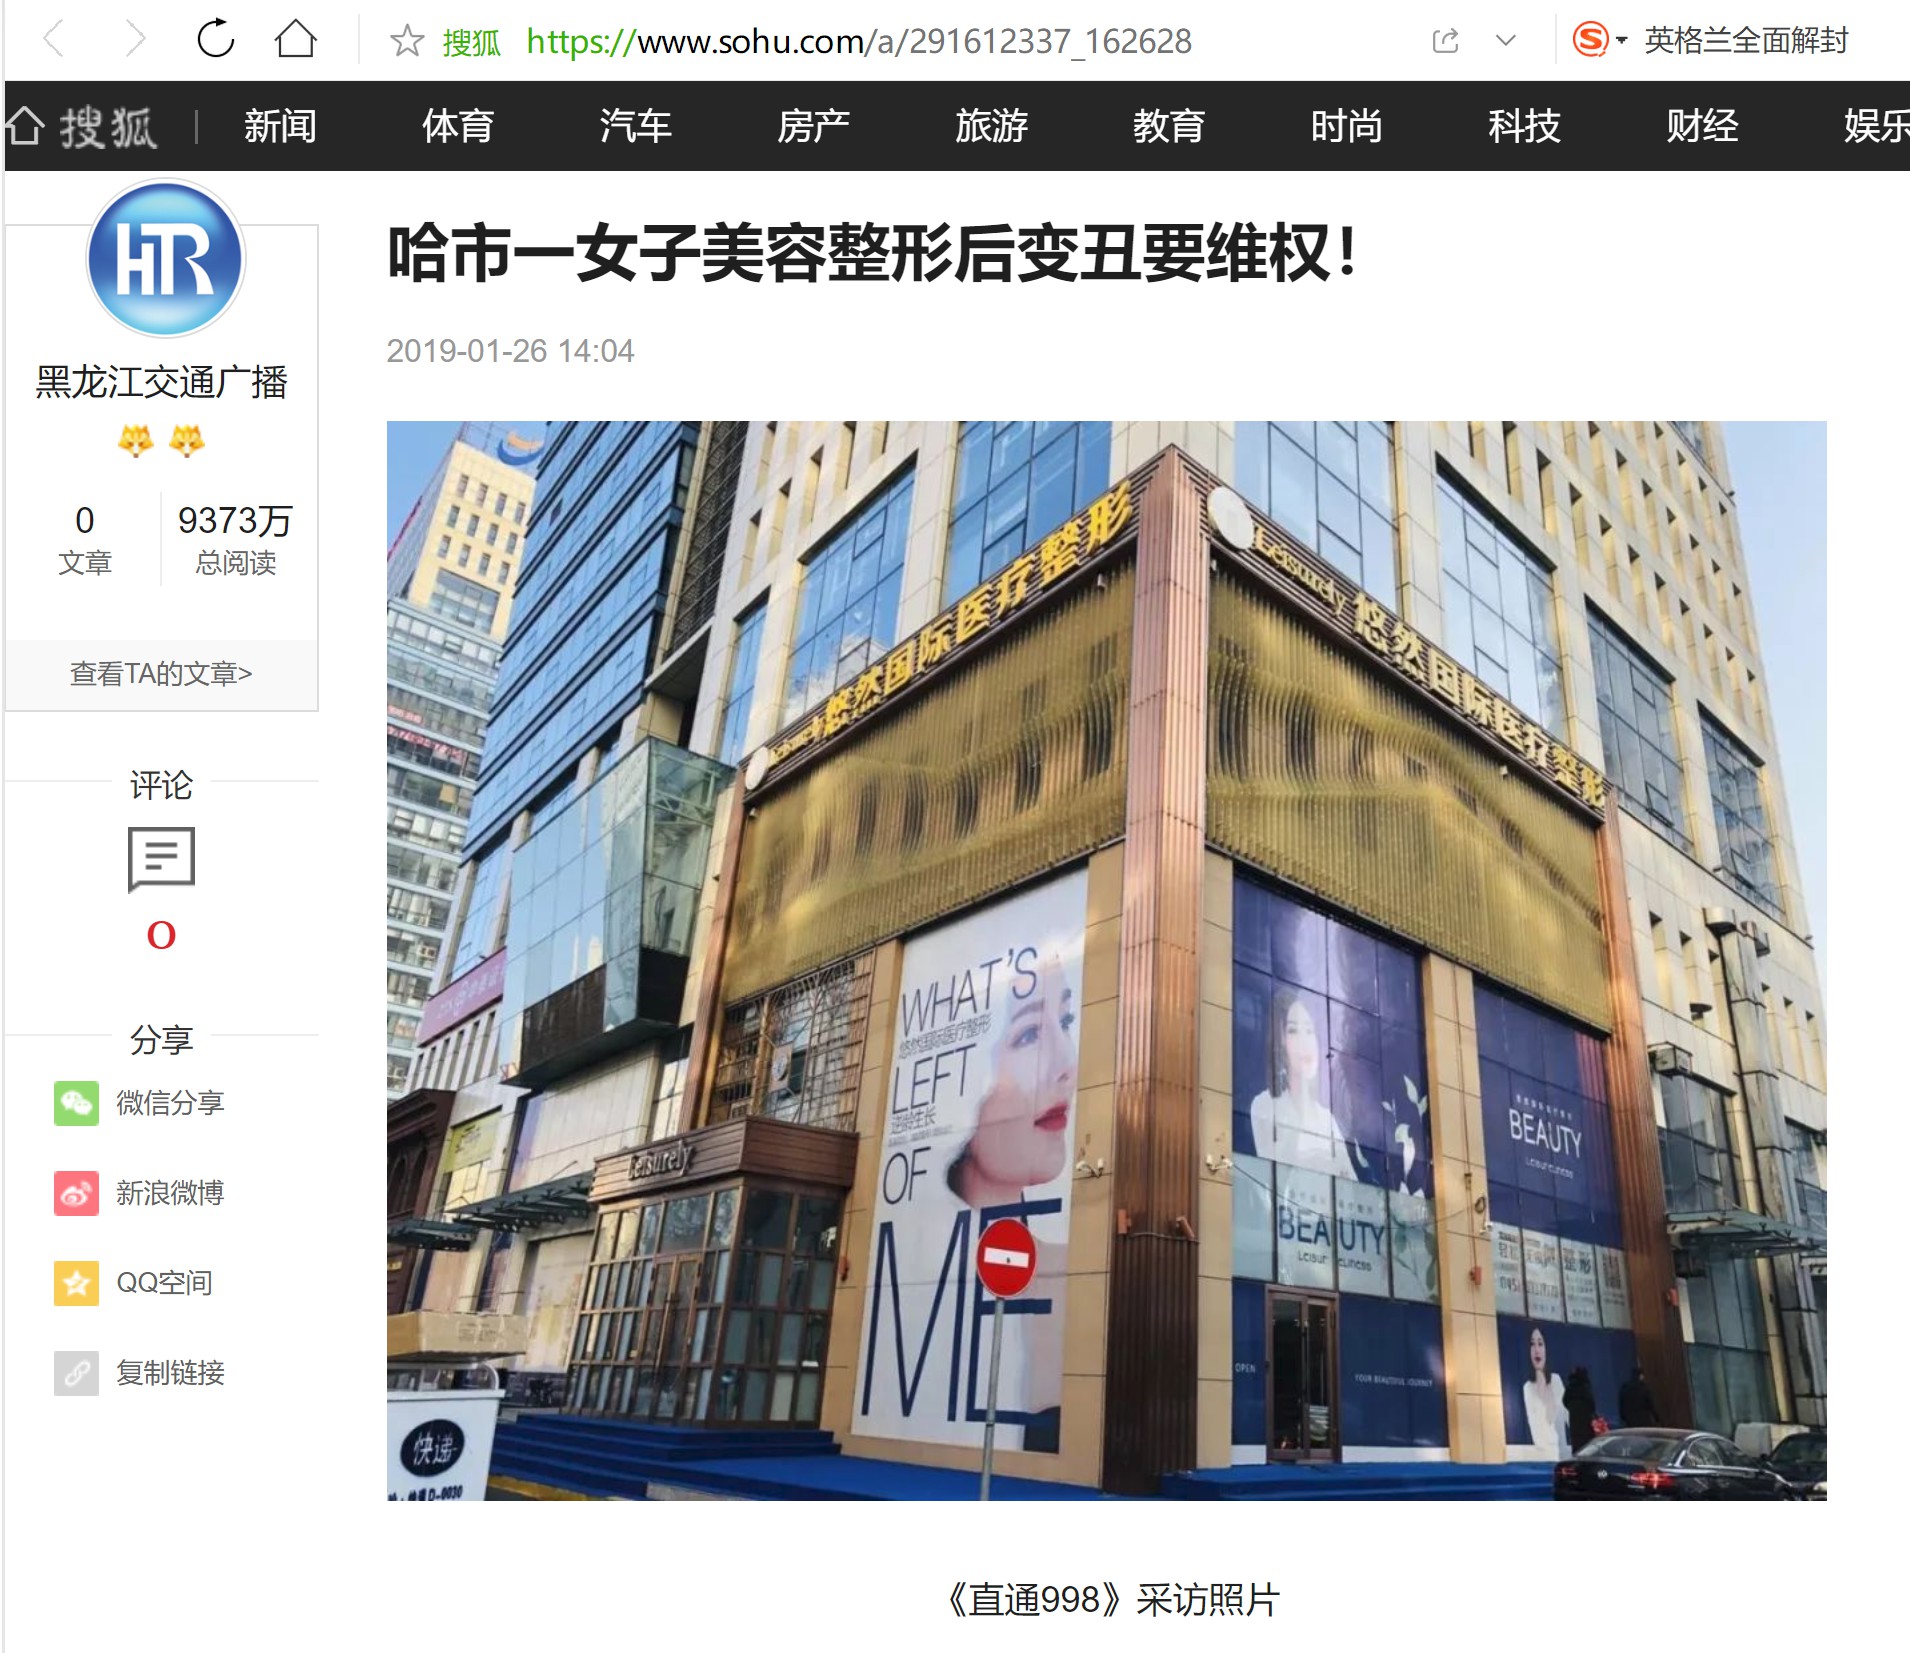Screen dimensions: 1910x1653
Task: Click the 0 文章 article count
Action: pos(85,539)
